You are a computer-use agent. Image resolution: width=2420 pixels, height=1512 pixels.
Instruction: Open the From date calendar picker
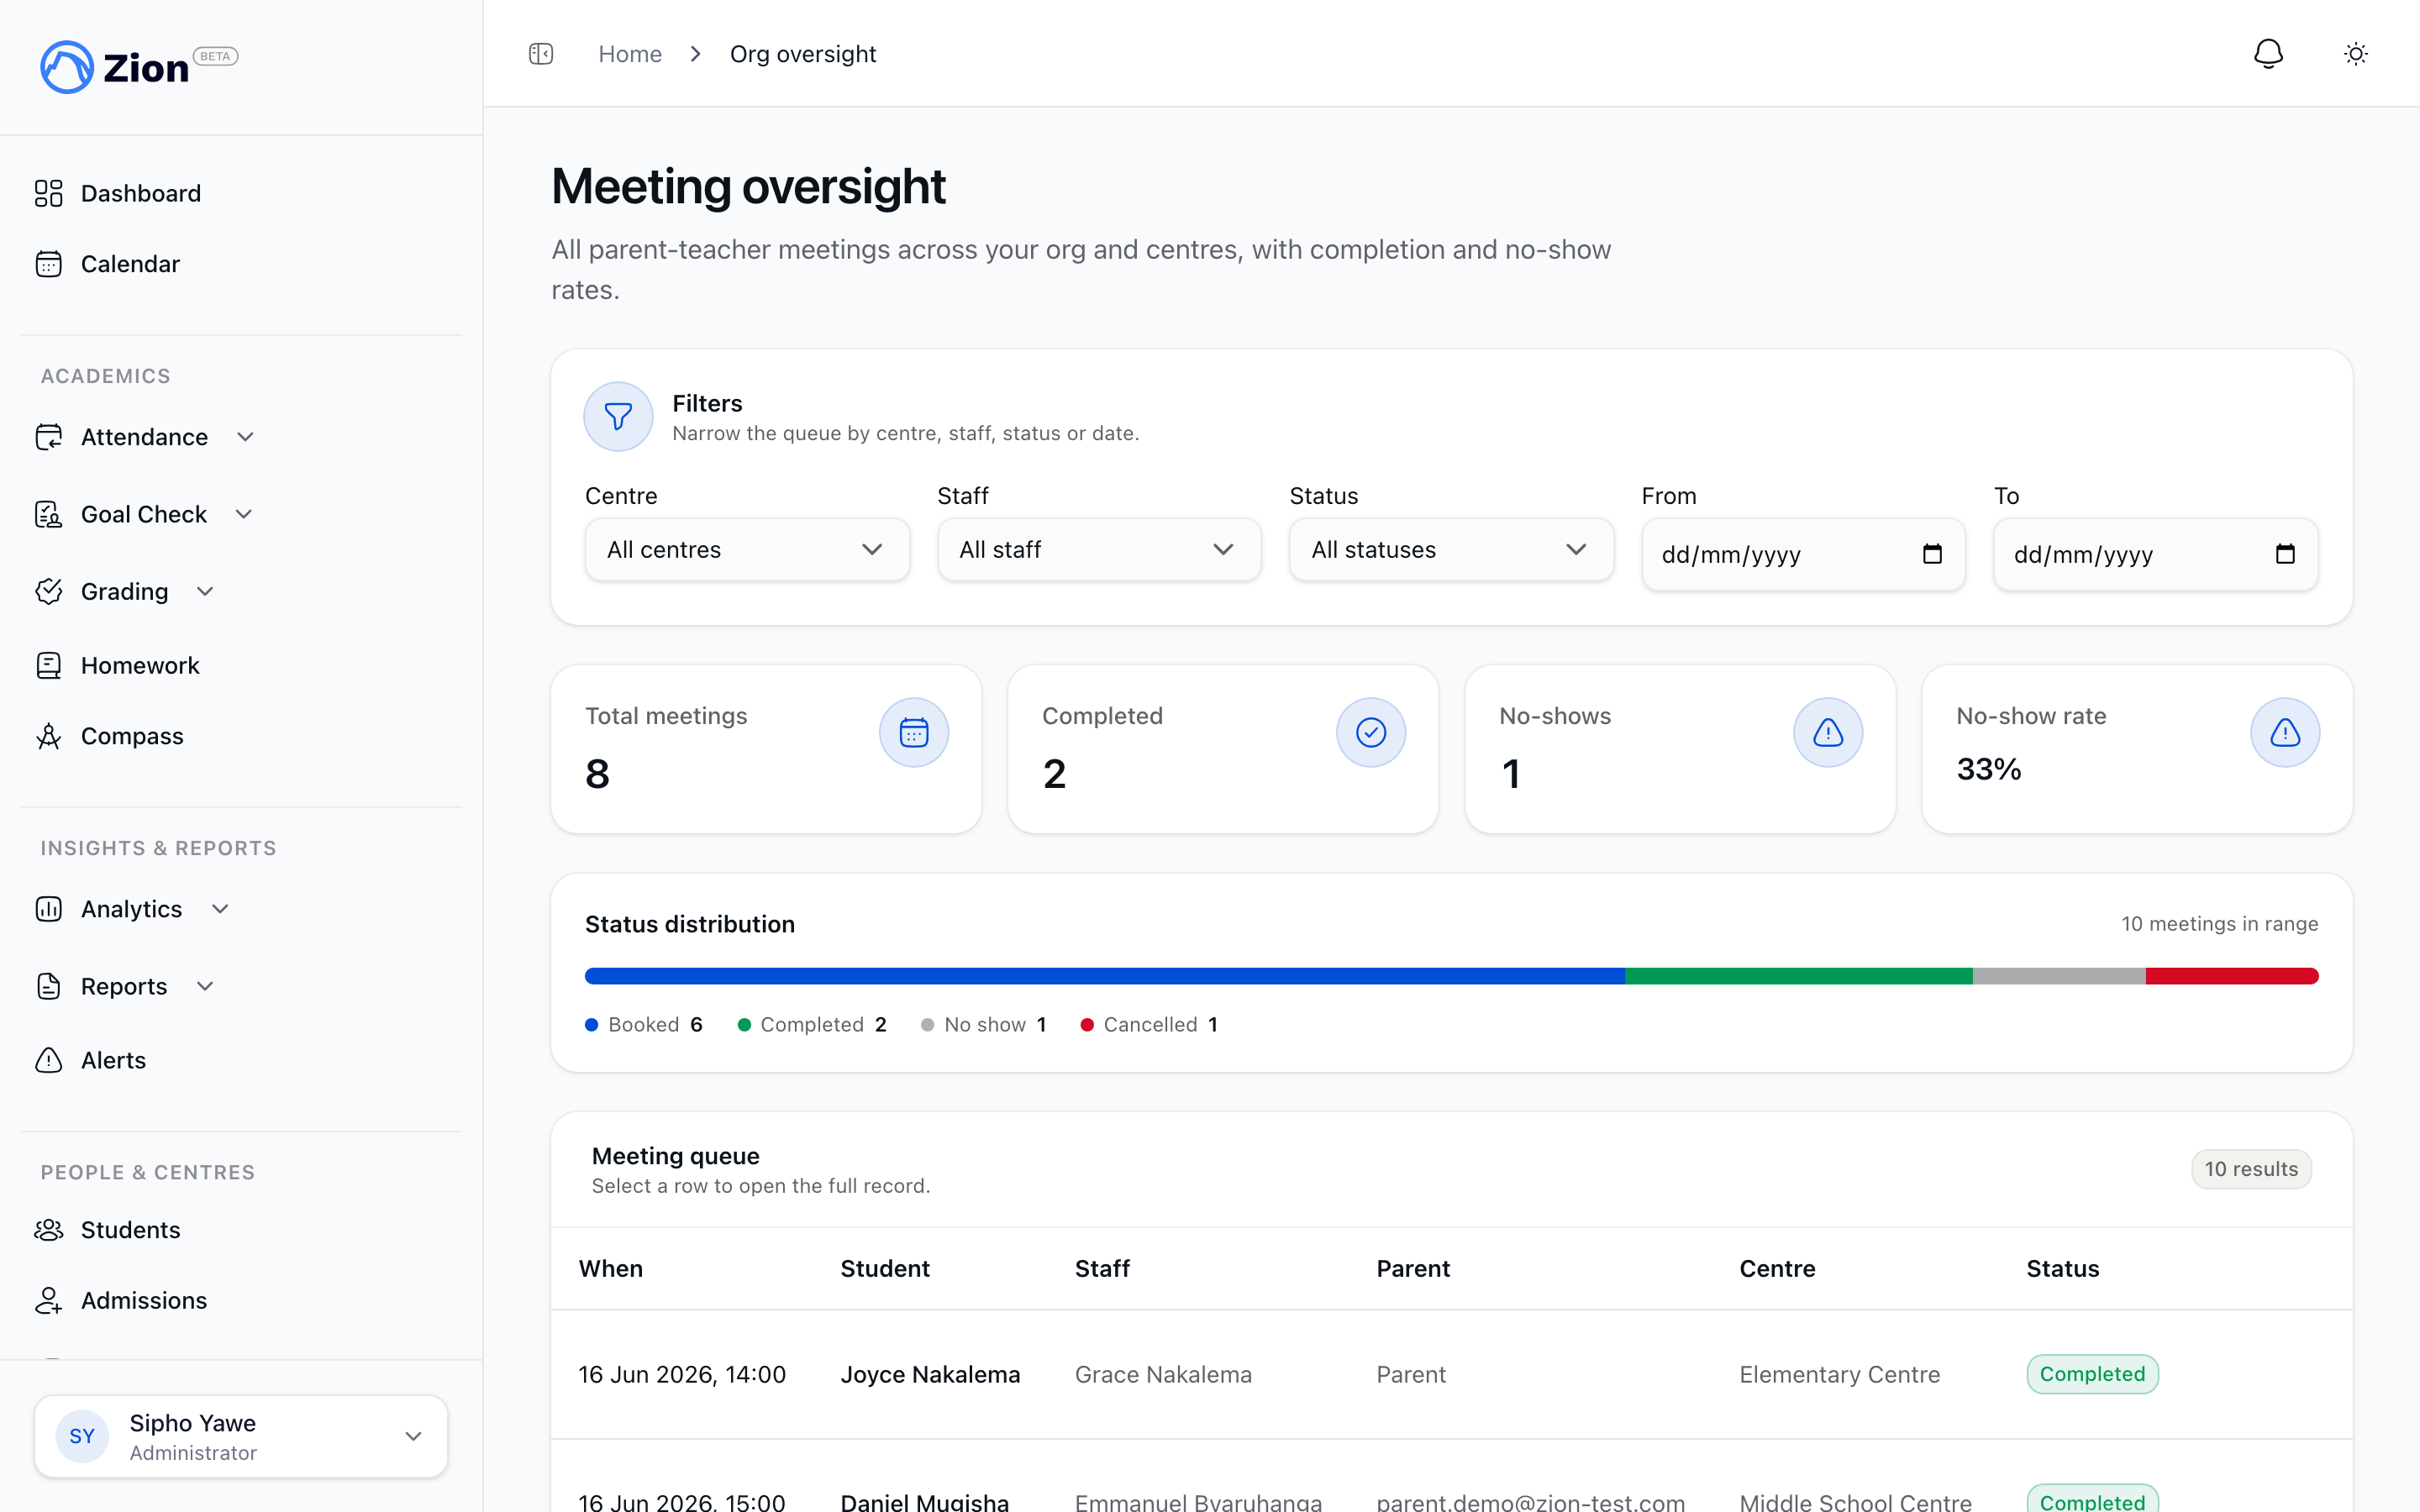(1932, 554)
